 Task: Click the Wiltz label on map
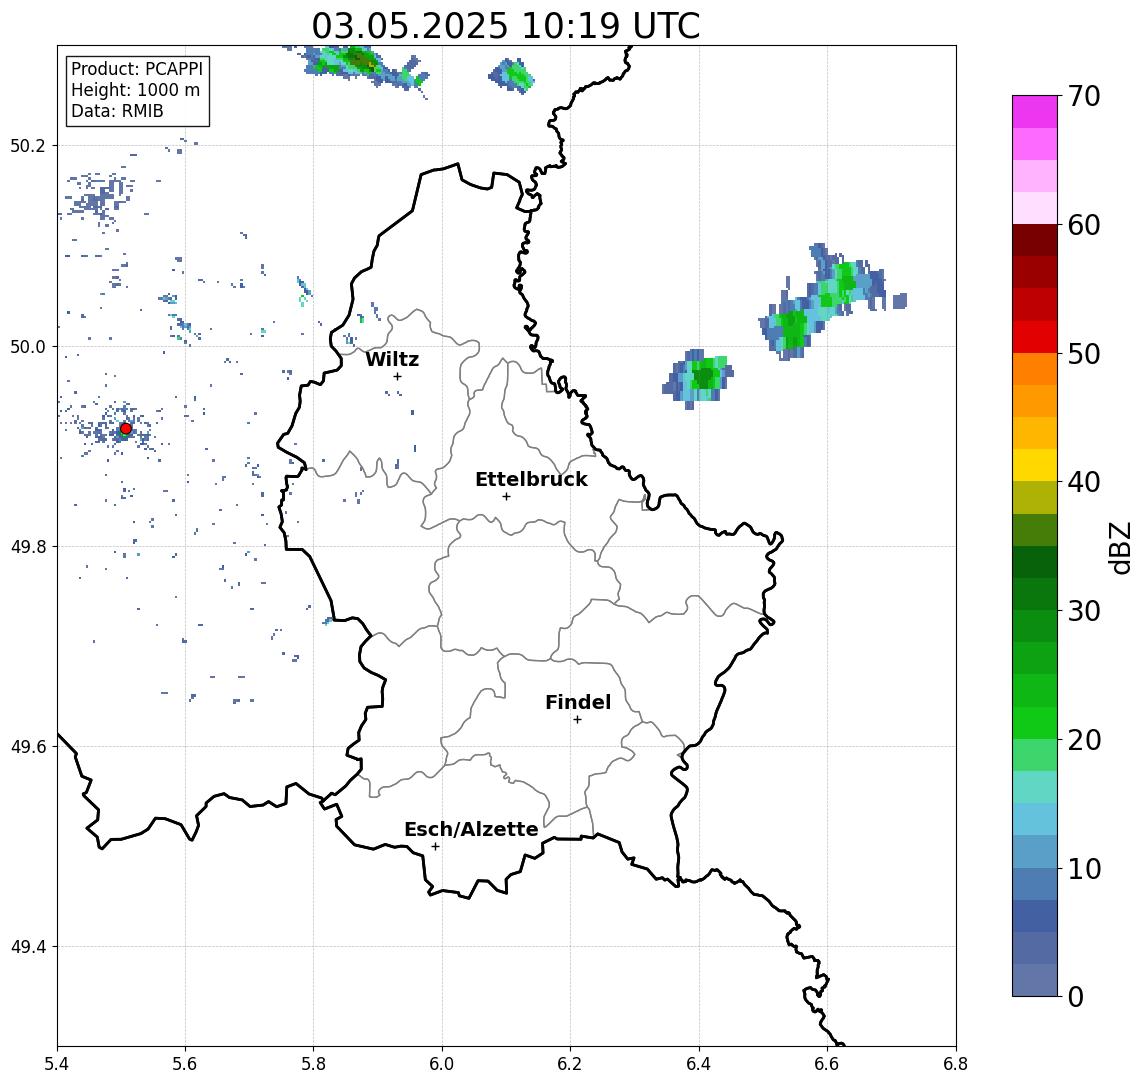pos(392,359)
